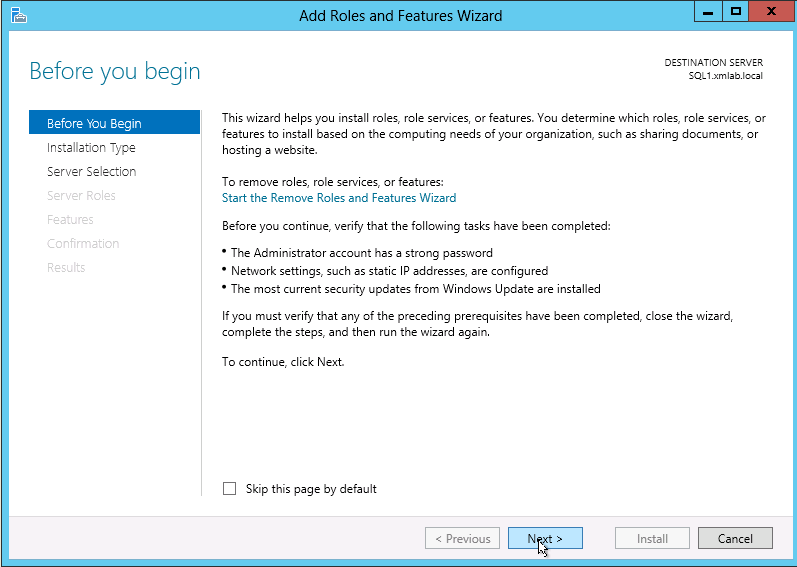Click the Previous button
Viewport: 797px width, 567px height.
461,539
